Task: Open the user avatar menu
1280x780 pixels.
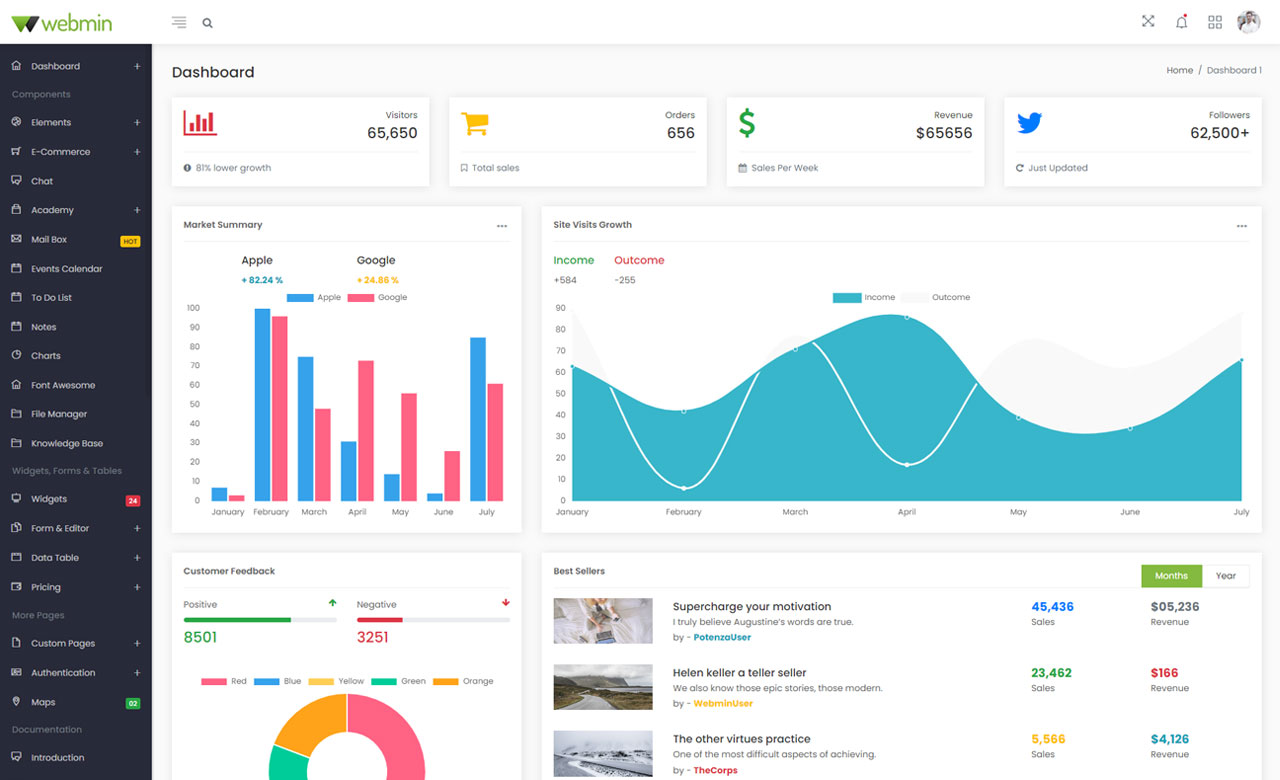Action: [x=1249, y=22]
